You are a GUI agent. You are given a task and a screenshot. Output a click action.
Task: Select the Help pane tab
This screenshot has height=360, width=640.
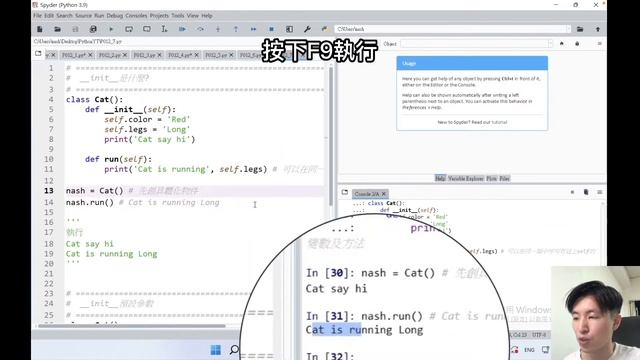coord(440,178)
